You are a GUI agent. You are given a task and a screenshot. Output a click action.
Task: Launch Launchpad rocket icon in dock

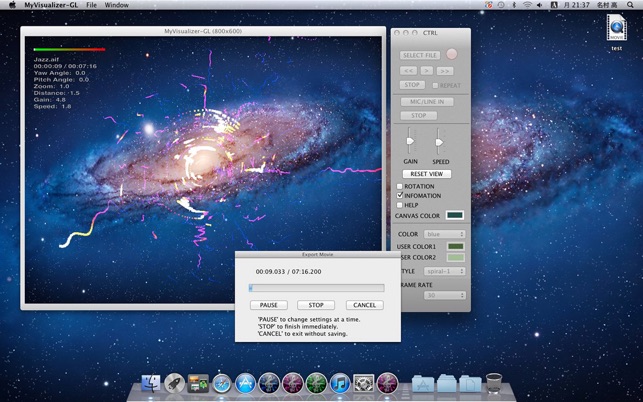[x=175, y=384]
